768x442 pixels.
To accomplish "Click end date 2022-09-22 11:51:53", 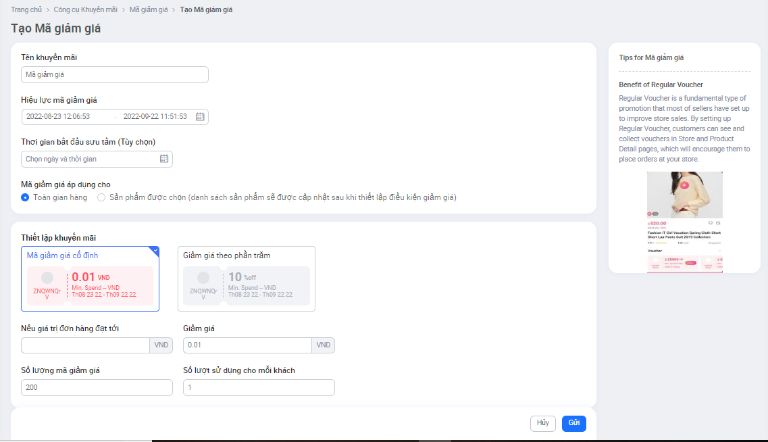I will [155, 117].
